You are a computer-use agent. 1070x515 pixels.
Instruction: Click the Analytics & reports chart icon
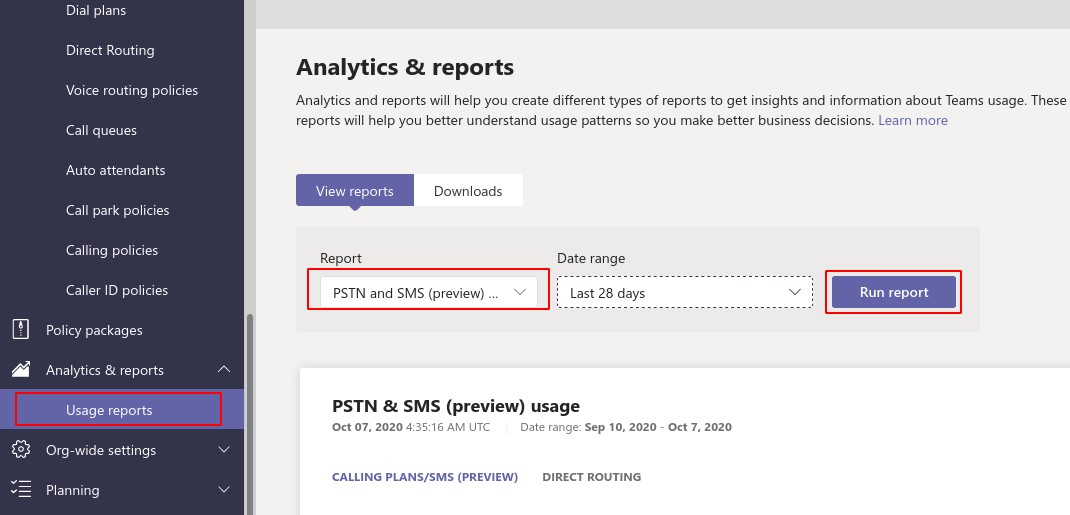click(21, 370)
